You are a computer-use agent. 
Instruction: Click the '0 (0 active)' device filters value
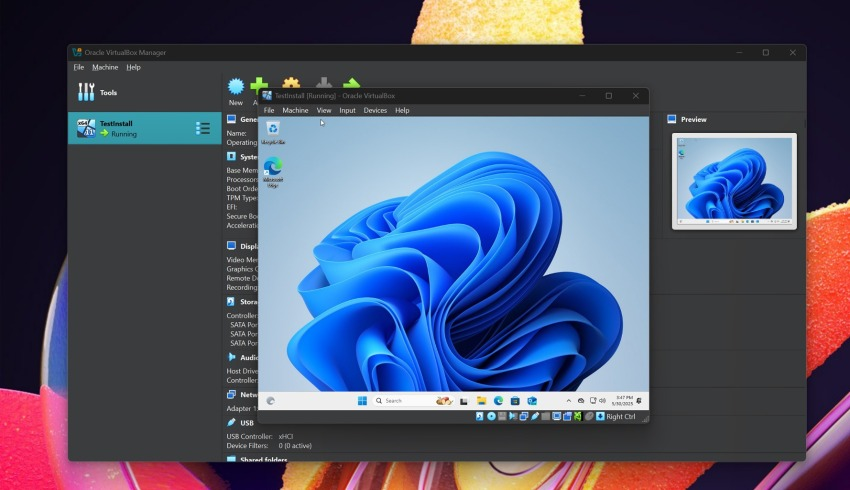pos(295,446)
